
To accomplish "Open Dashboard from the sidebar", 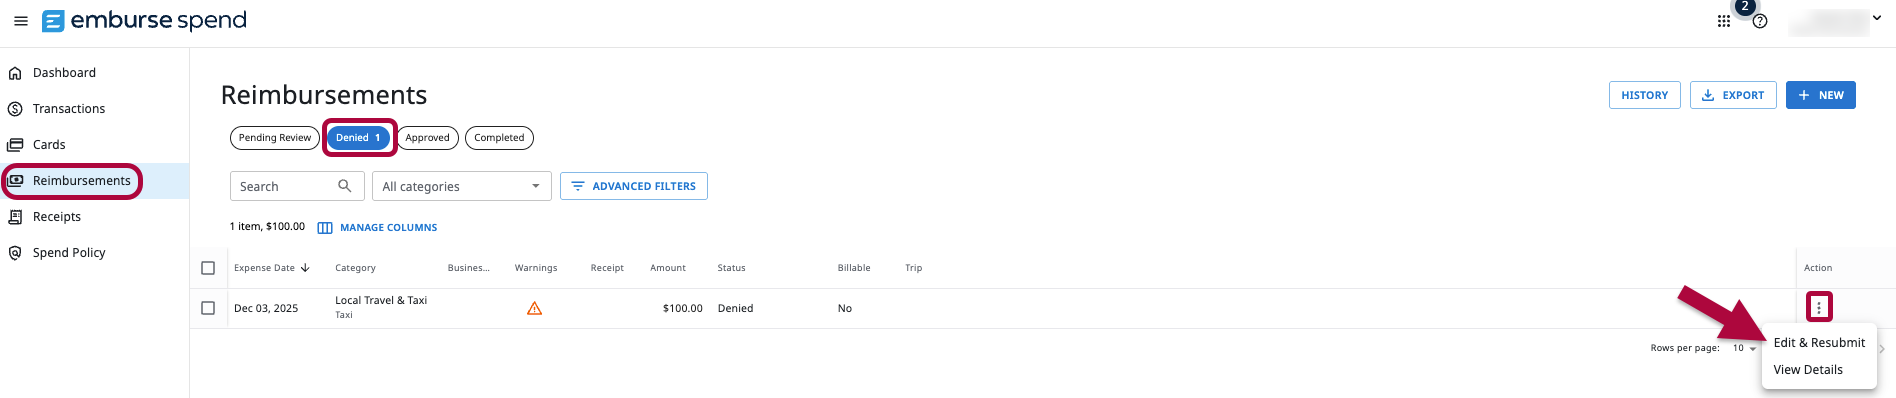I will (x=64, y=73).
